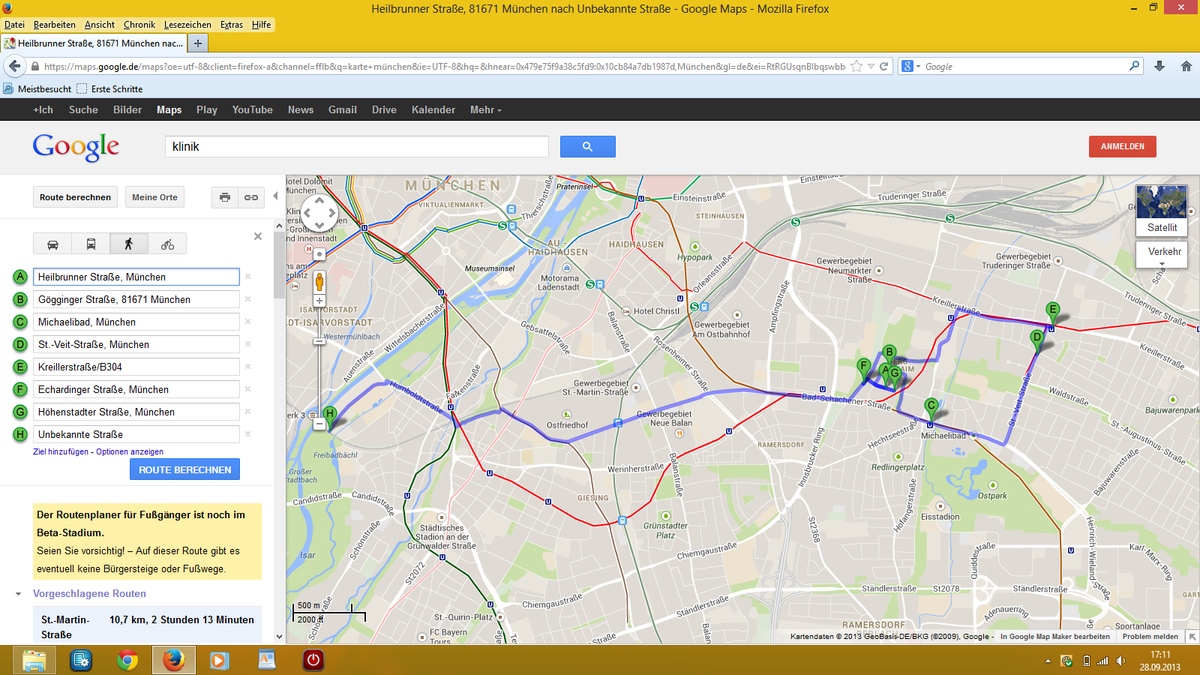Open the Chronik menu

(139, 24)
